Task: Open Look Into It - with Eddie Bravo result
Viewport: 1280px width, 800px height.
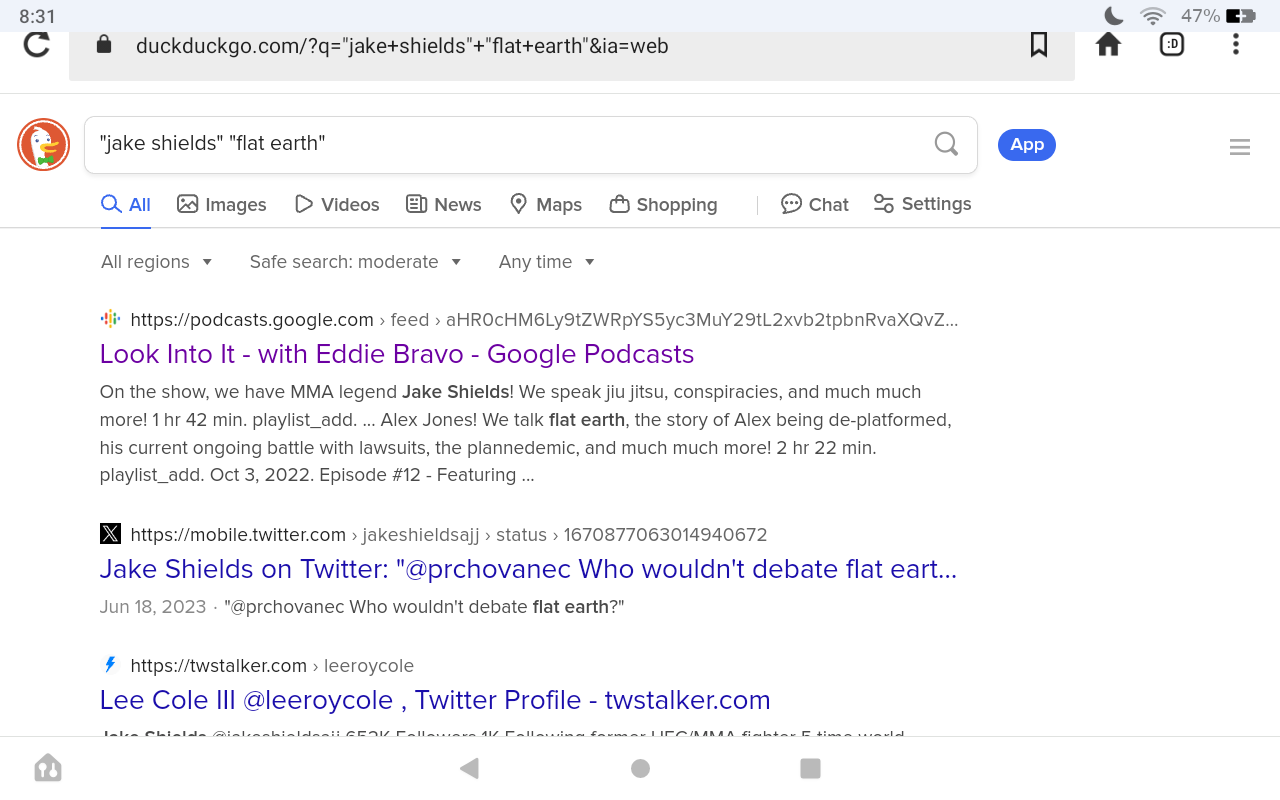Action: [397, 354]
